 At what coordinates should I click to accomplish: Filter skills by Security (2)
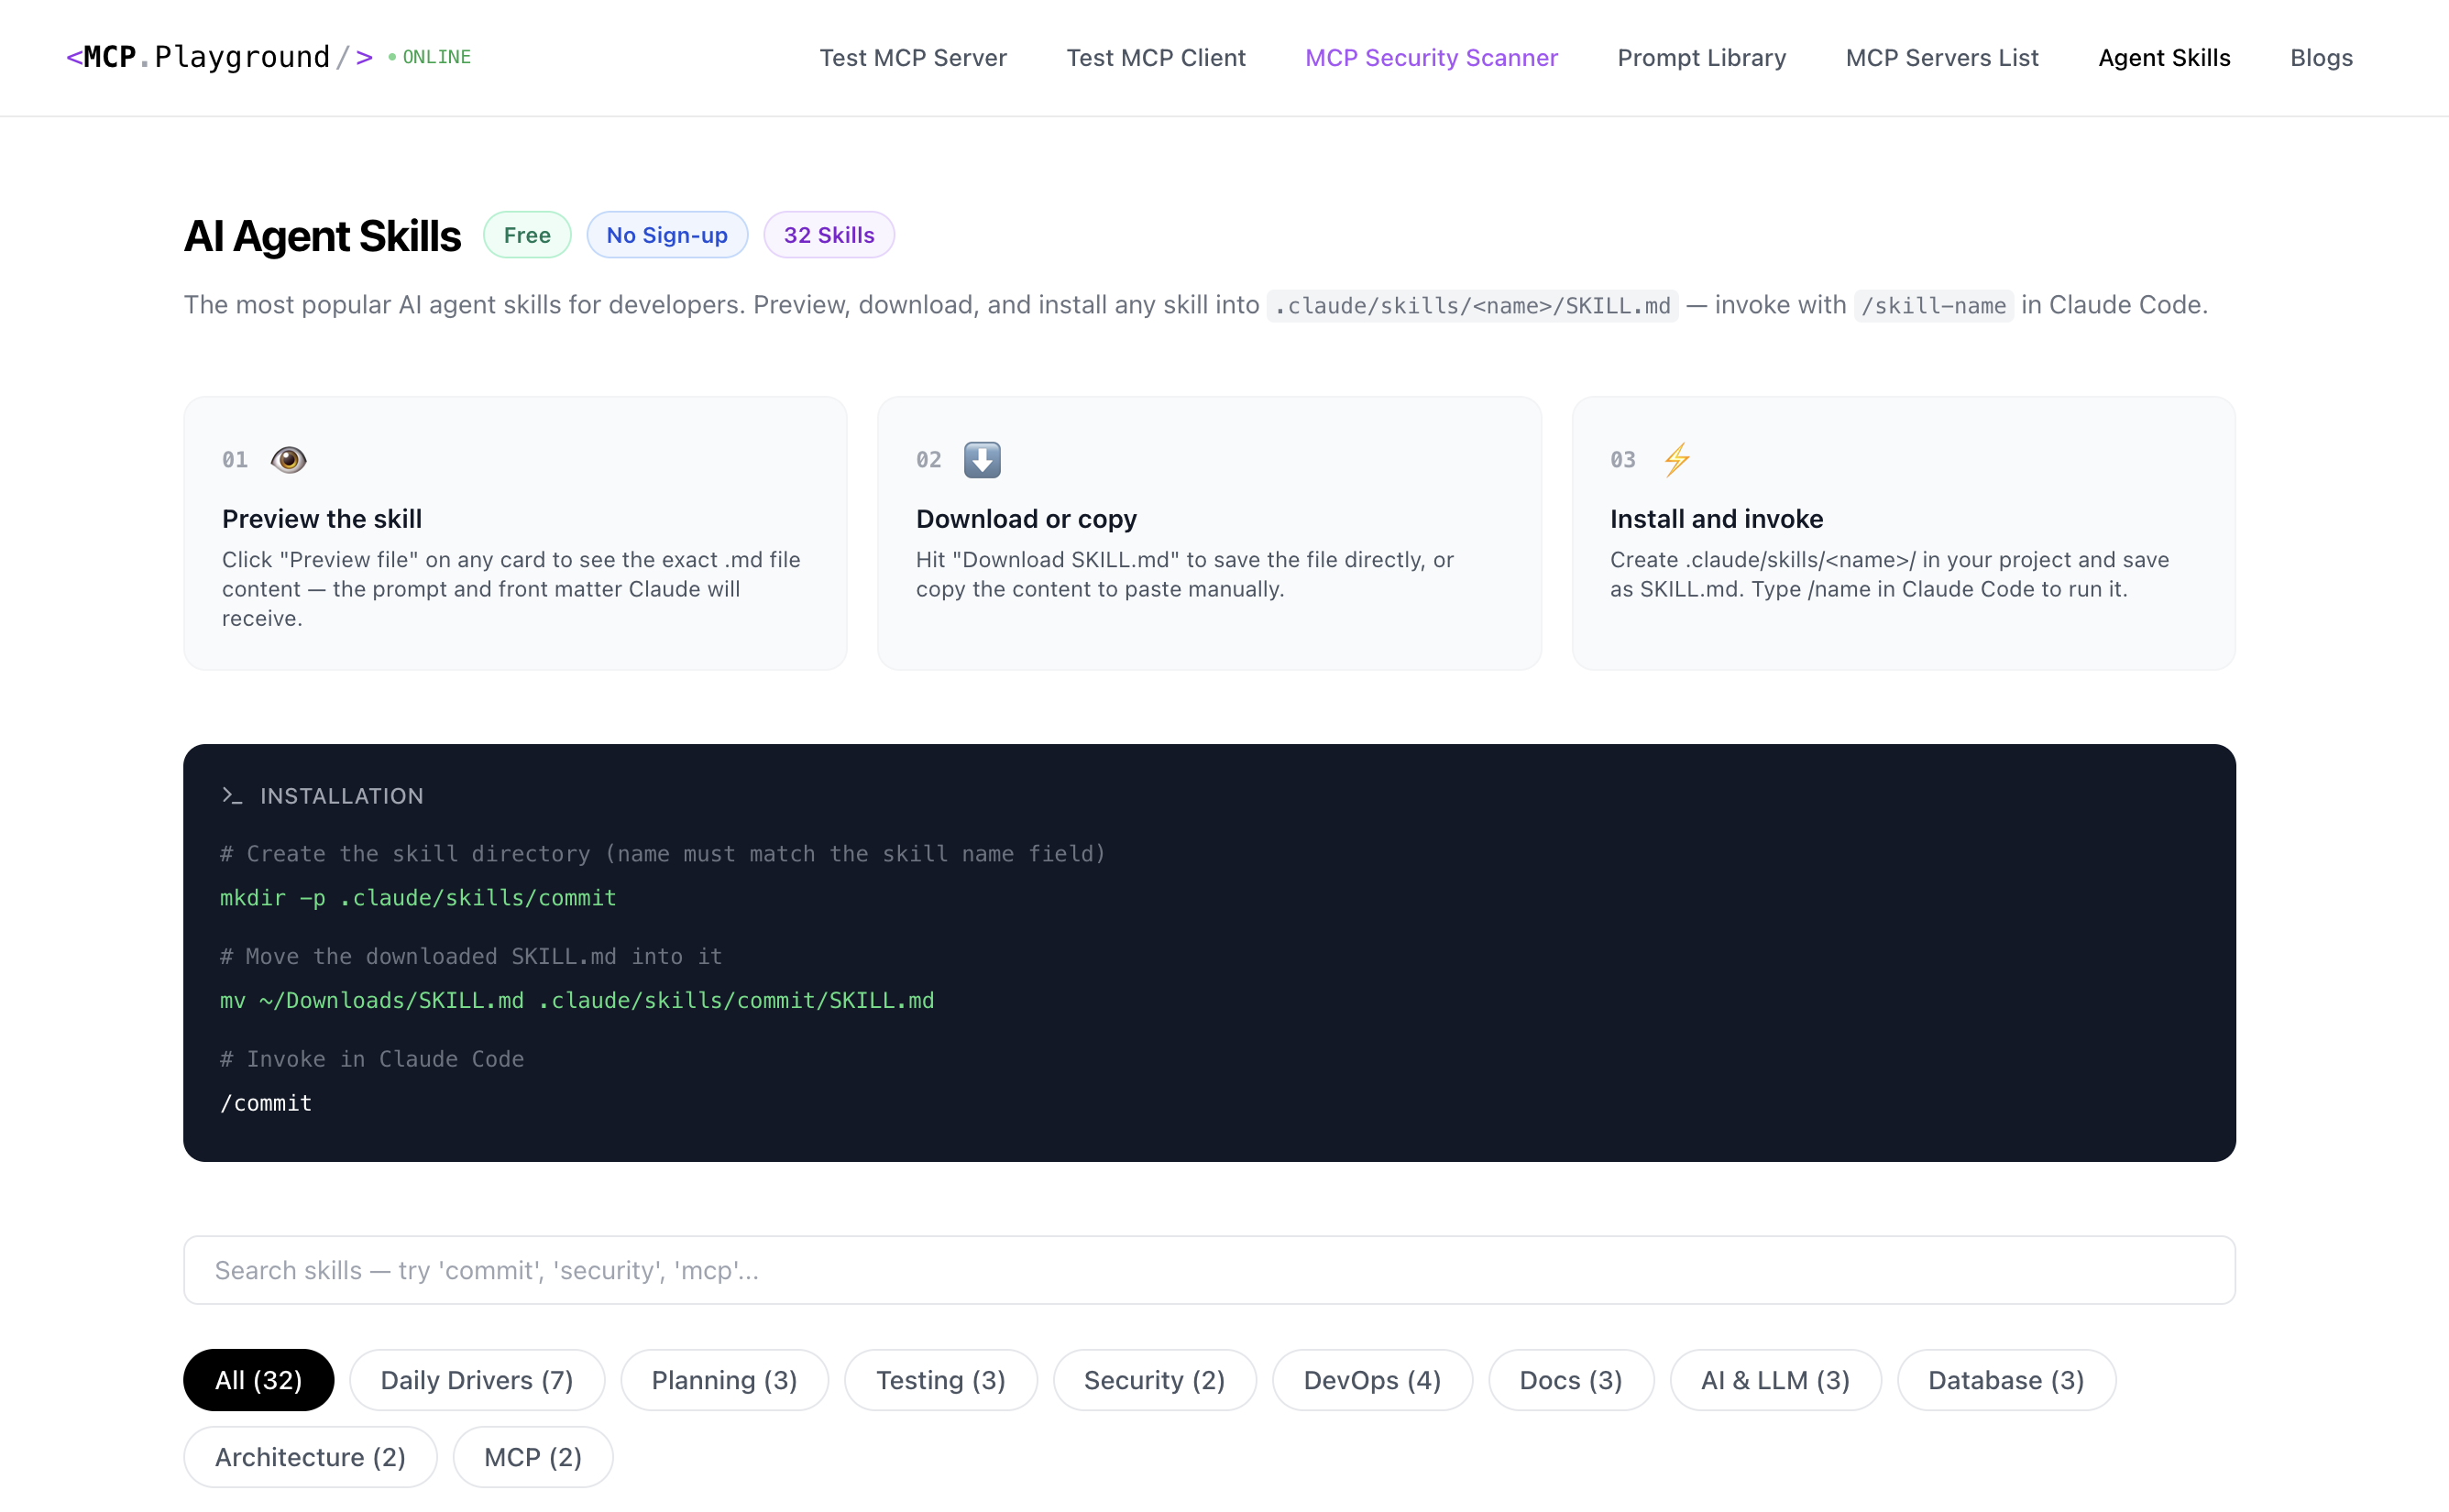tap(1153, 1380)
